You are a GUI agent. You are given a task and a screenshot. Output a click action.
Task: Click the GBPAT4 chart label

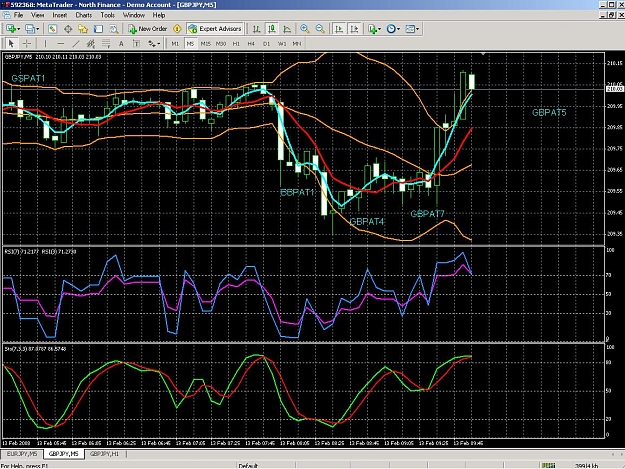[367, 222]
